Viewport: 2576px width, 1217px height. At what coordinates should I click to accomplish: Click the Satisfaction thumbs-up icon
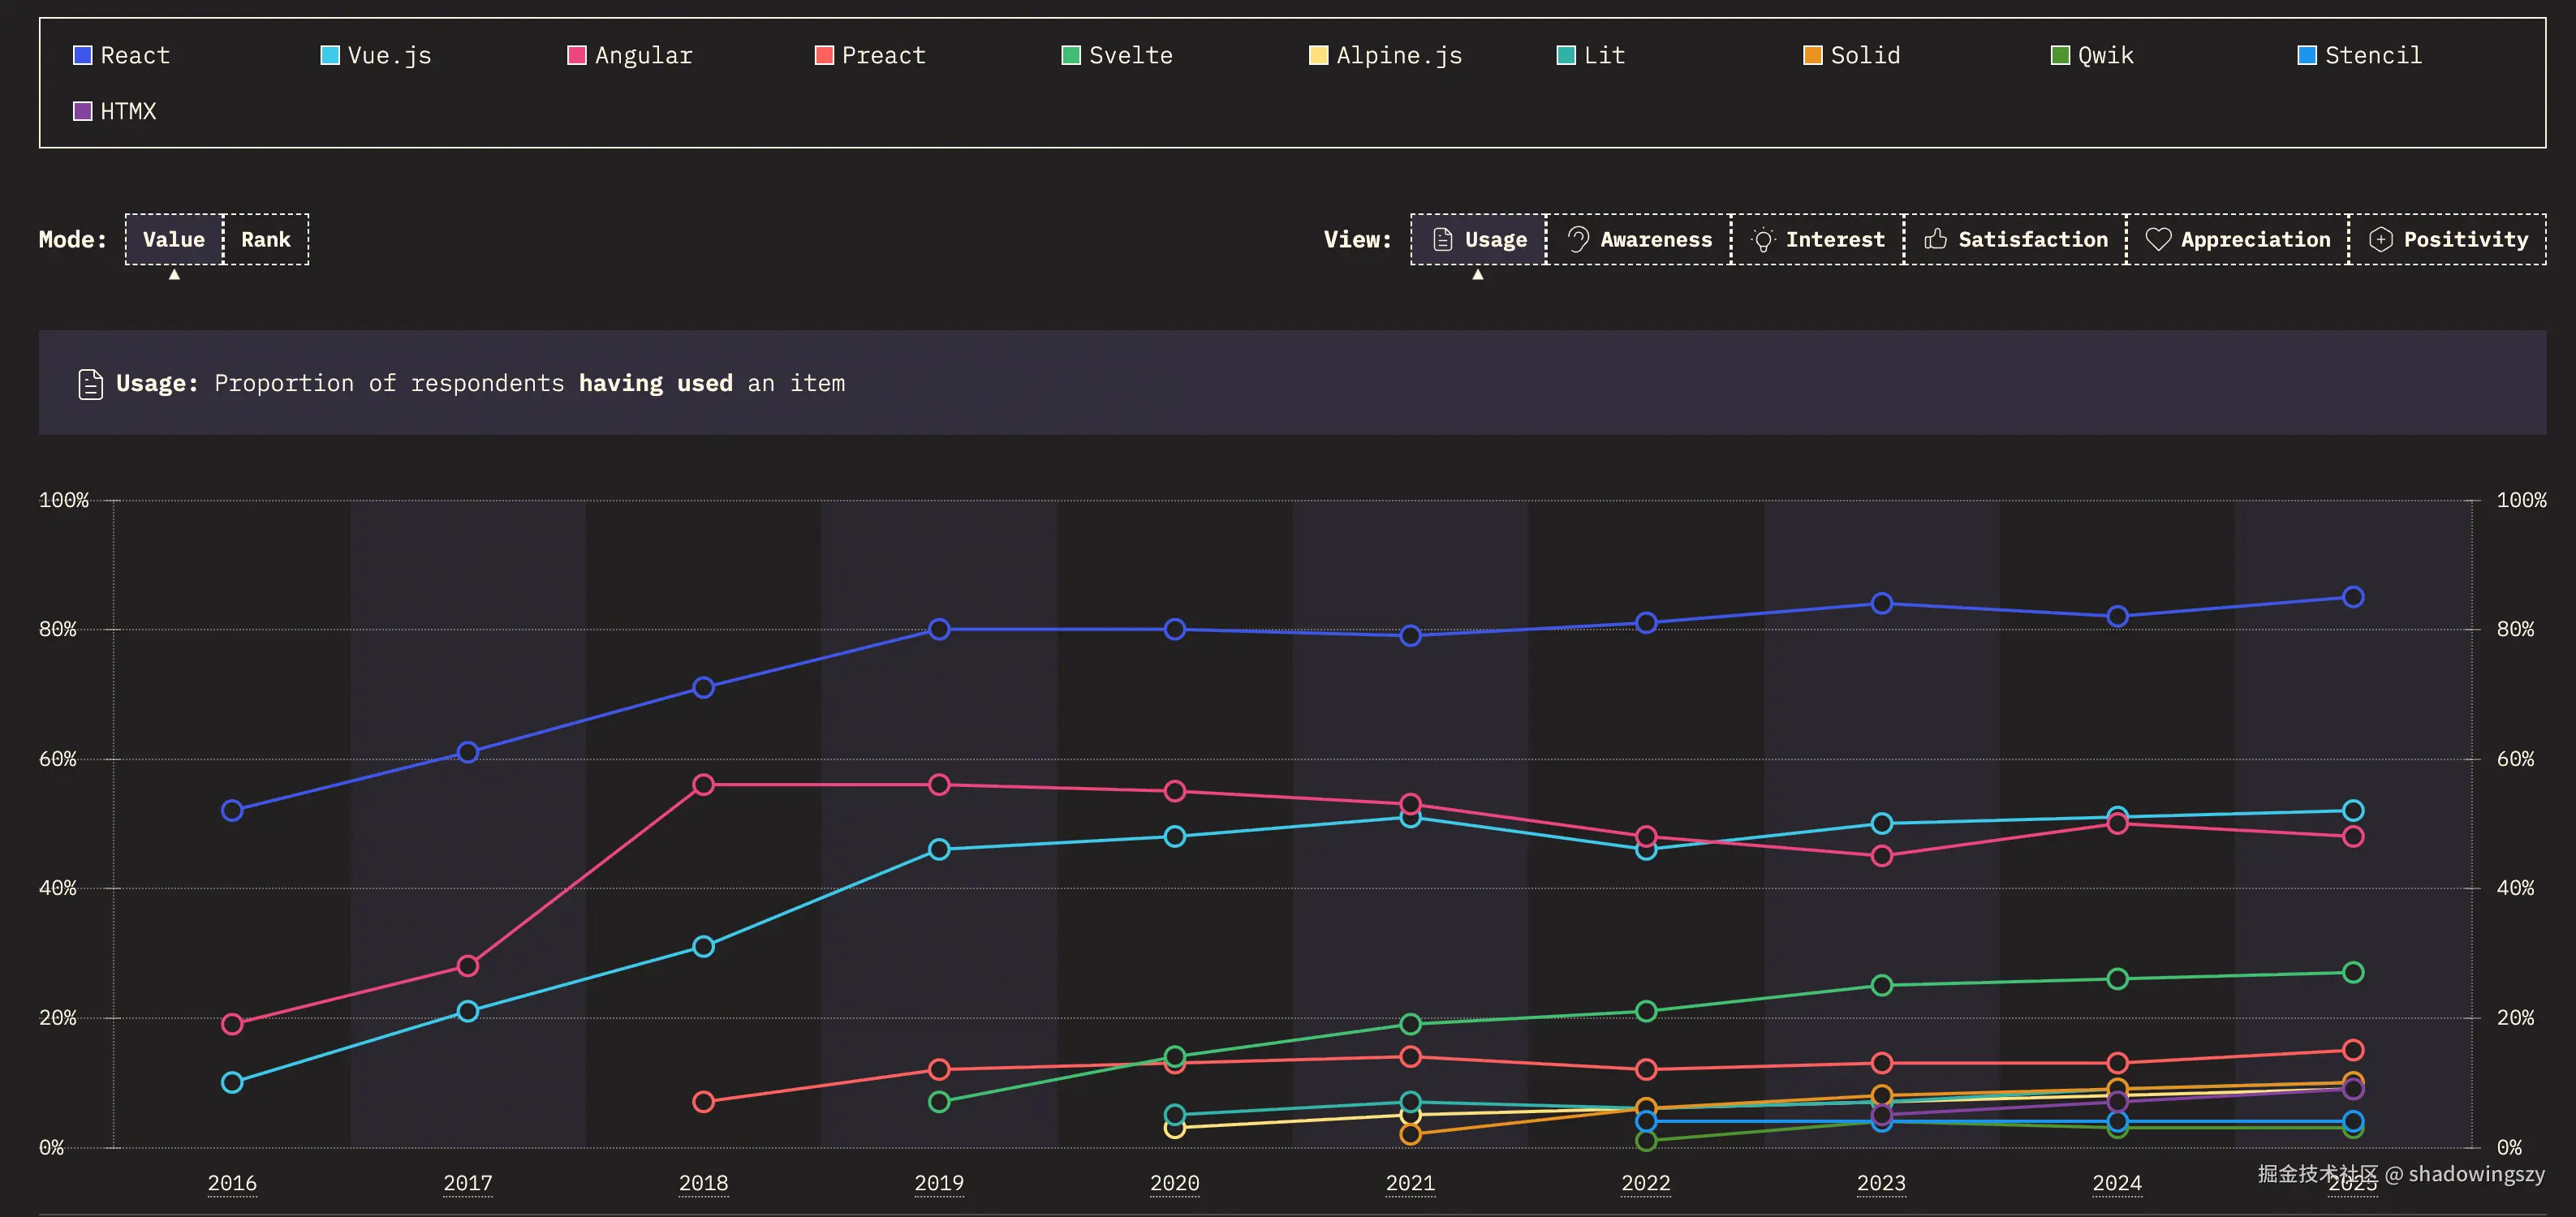tap(1935, 239)
